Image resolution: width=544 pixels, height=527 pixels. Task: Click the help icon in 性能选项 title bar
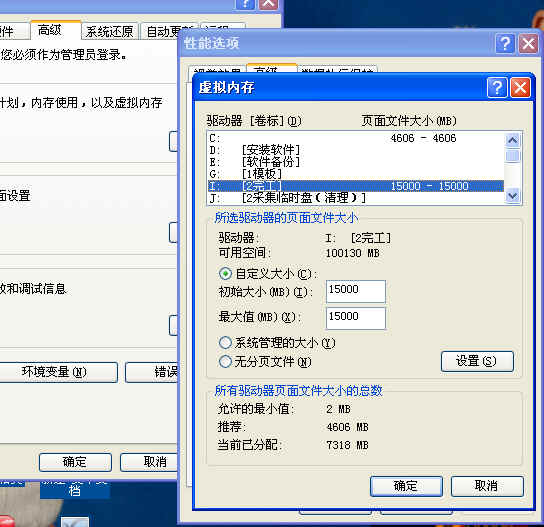point(505,44)
